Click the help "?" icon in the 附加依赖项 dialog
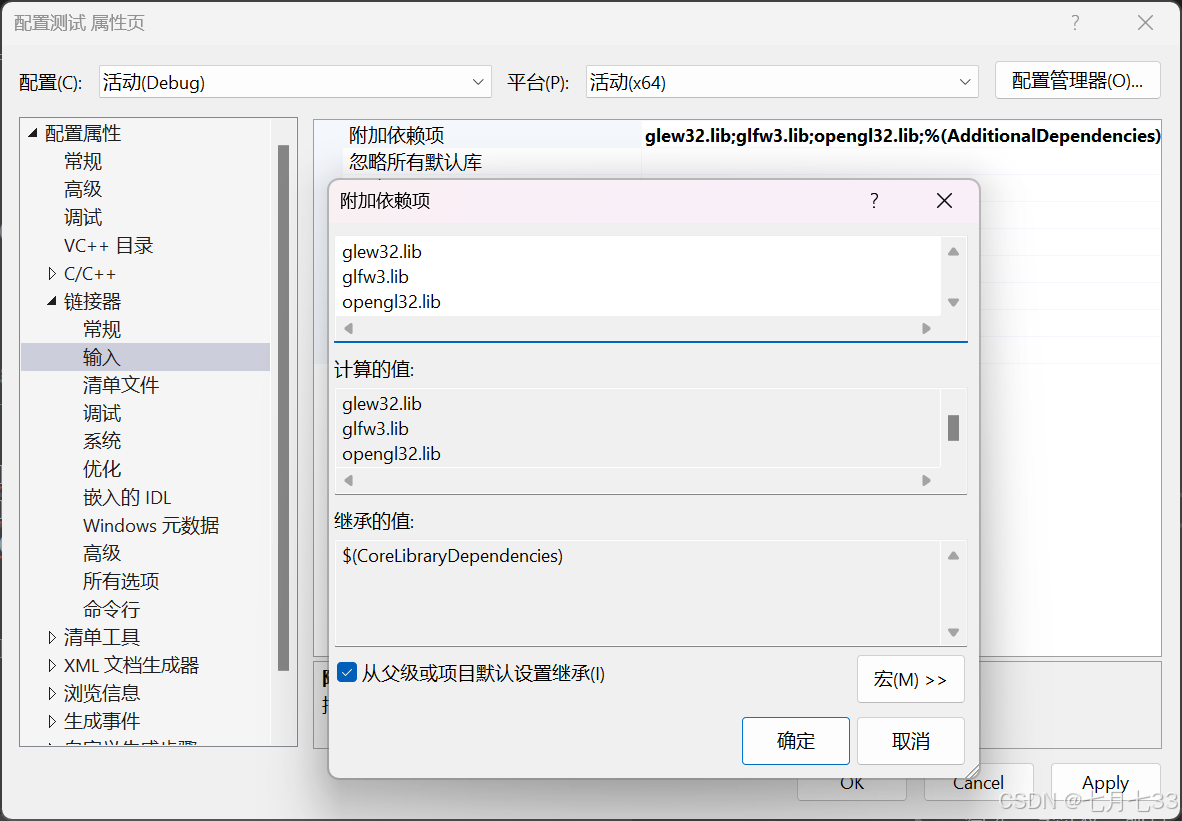 pos(873,200)
